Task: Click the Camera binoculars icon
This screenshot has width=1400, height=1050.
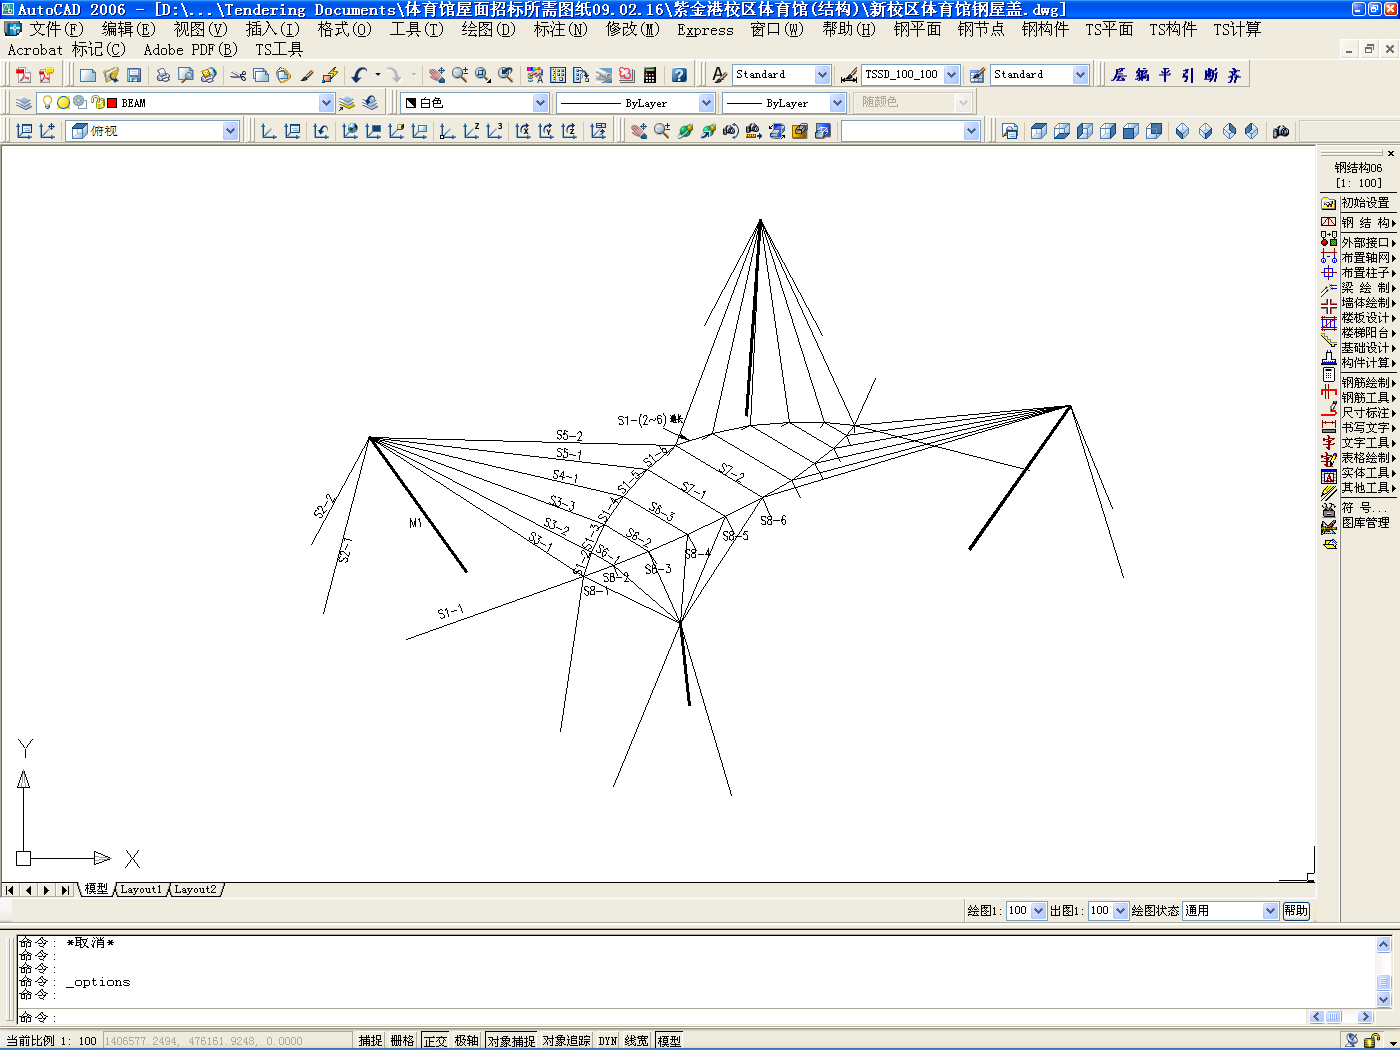Action: point(1281,131)
